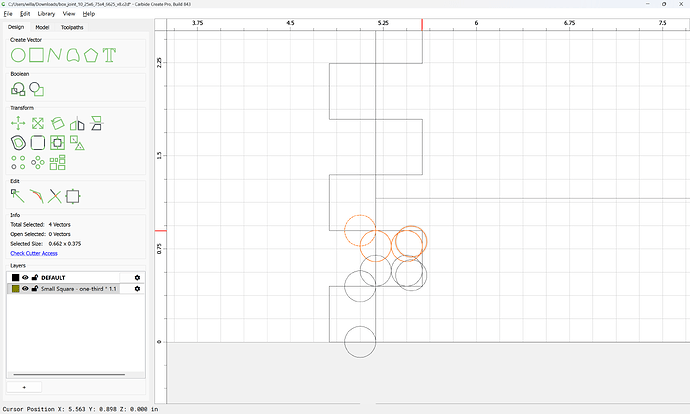Click the Check Cutter Access link
Screen dimensions: 690x414
coord(34,253)
